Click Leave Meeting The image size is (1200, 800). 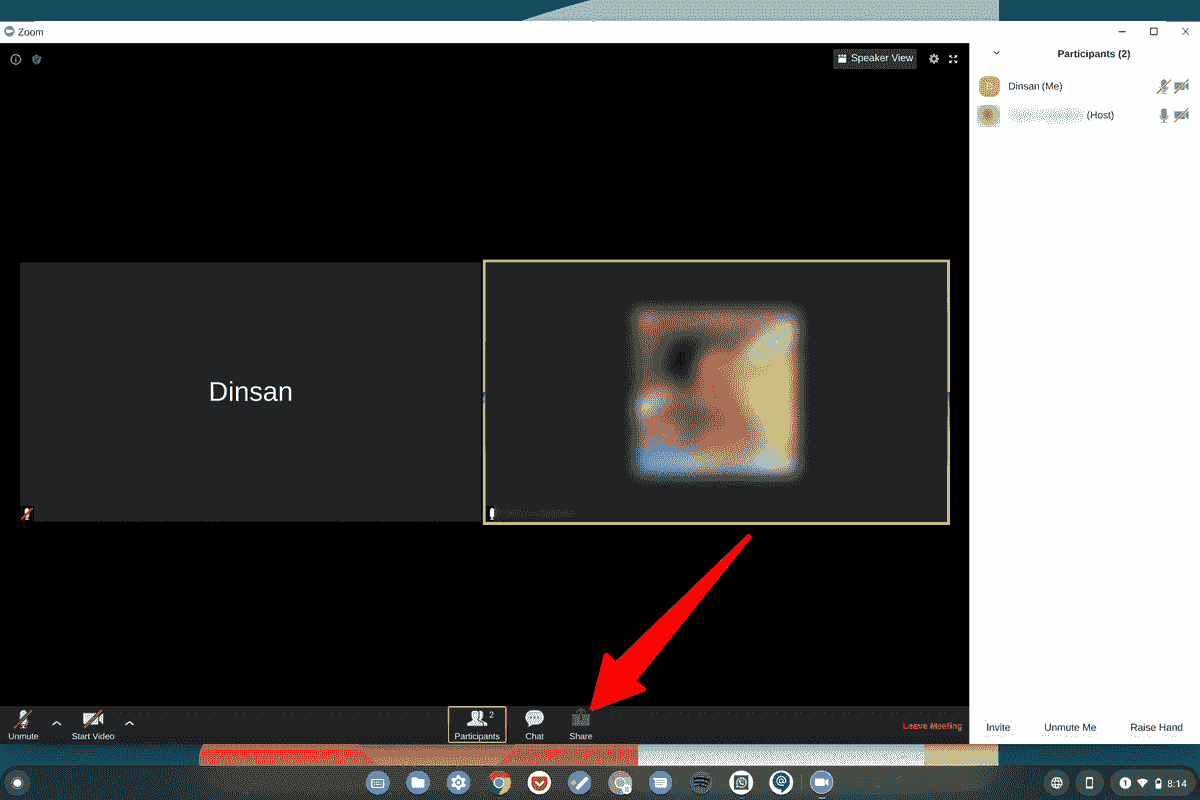(x=931, y=726)
